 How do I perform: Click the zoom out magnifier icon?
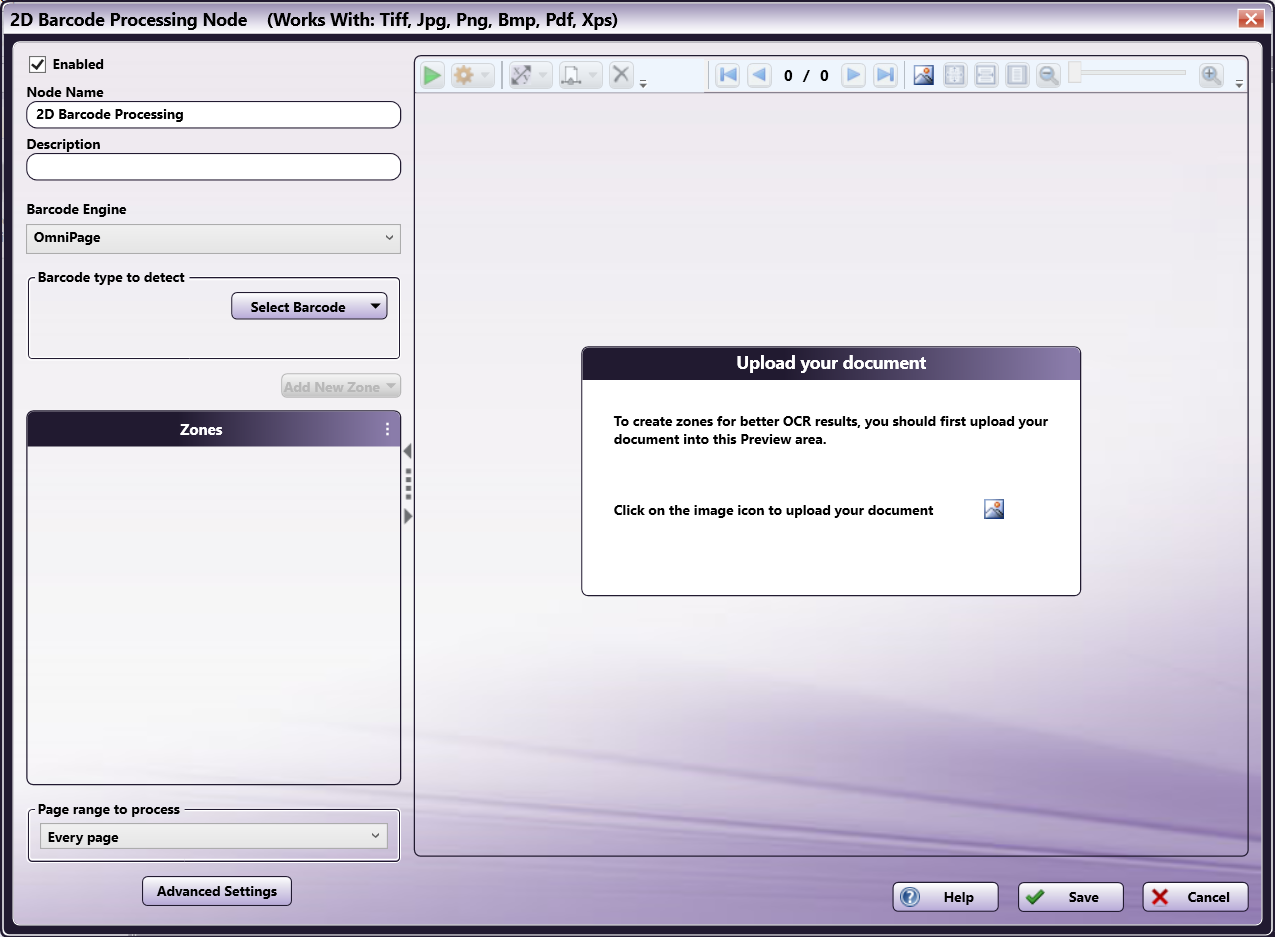(1048, 75)
